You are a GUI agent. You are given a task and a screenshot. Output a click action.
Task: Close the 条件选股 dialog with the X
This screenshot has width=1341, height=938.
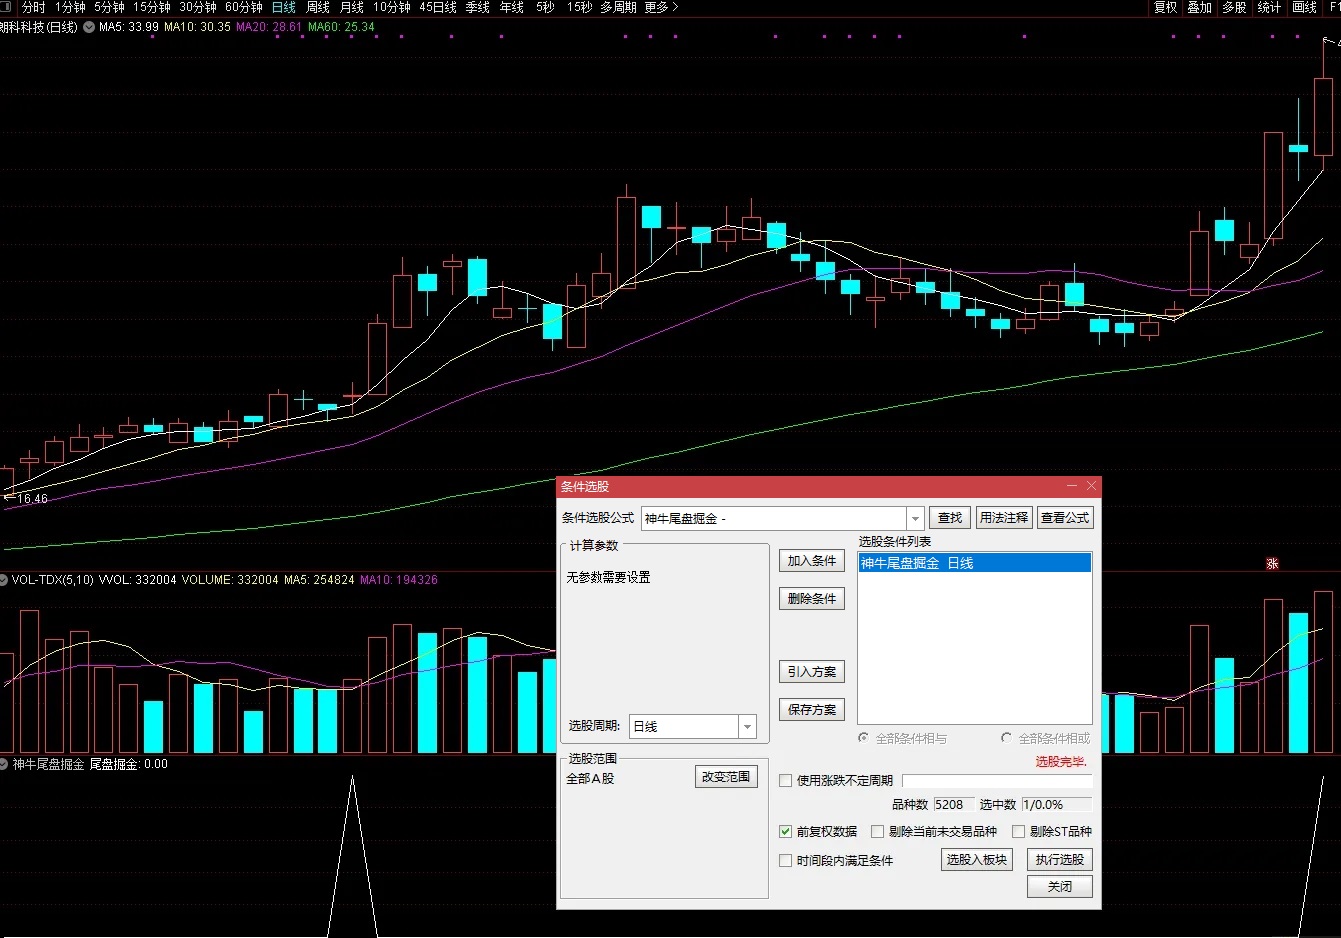point(1091,486)
